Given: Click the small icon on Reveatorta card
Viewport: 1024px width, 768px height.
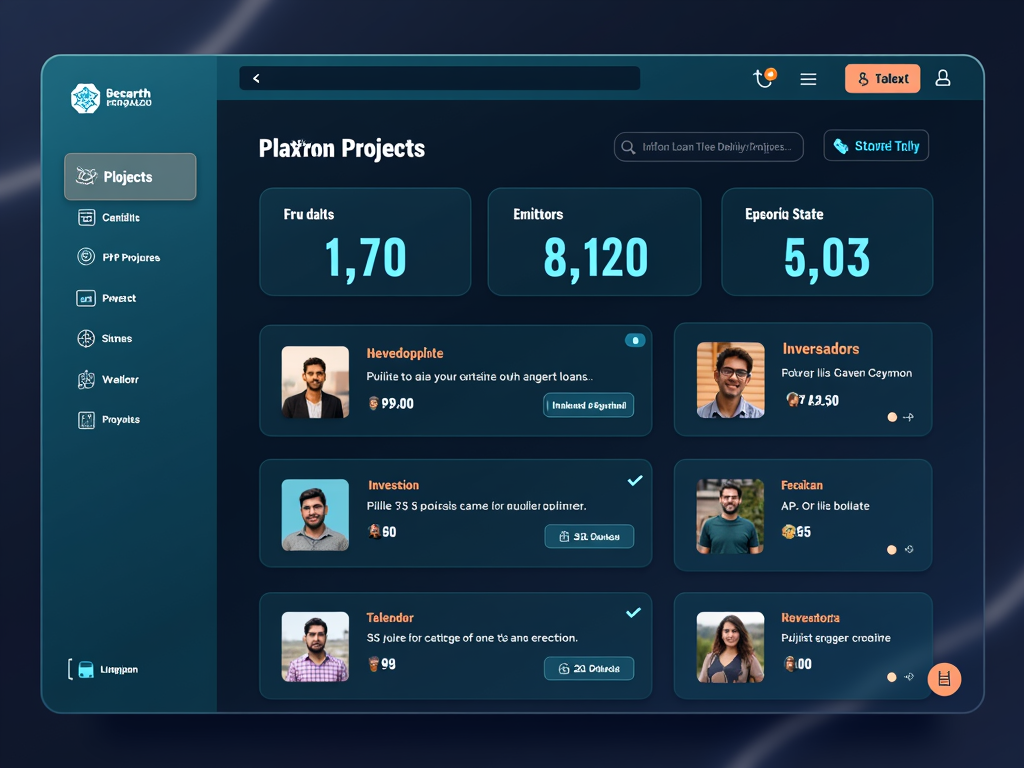Looking at the screenshot, I should pos(909,677).
